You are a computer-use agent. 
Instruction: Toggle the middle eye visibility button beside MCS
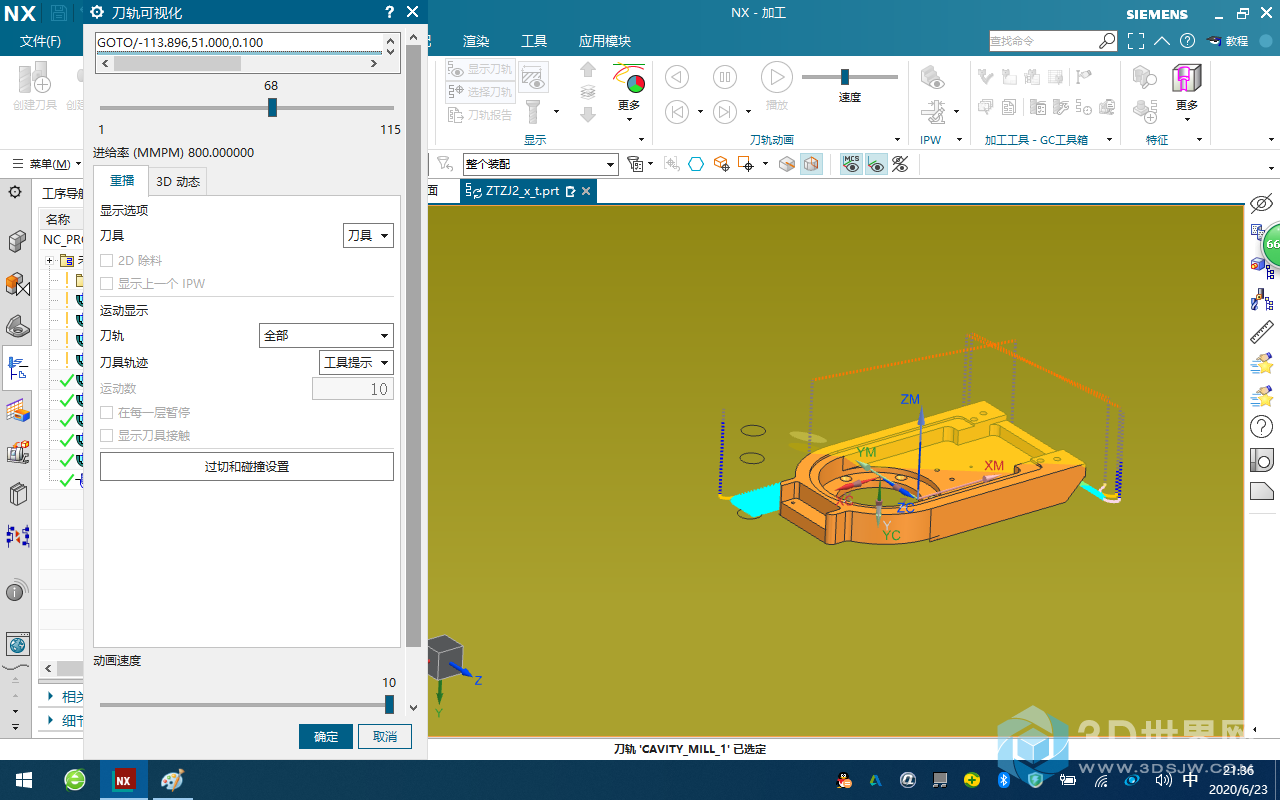coord(876,164)
